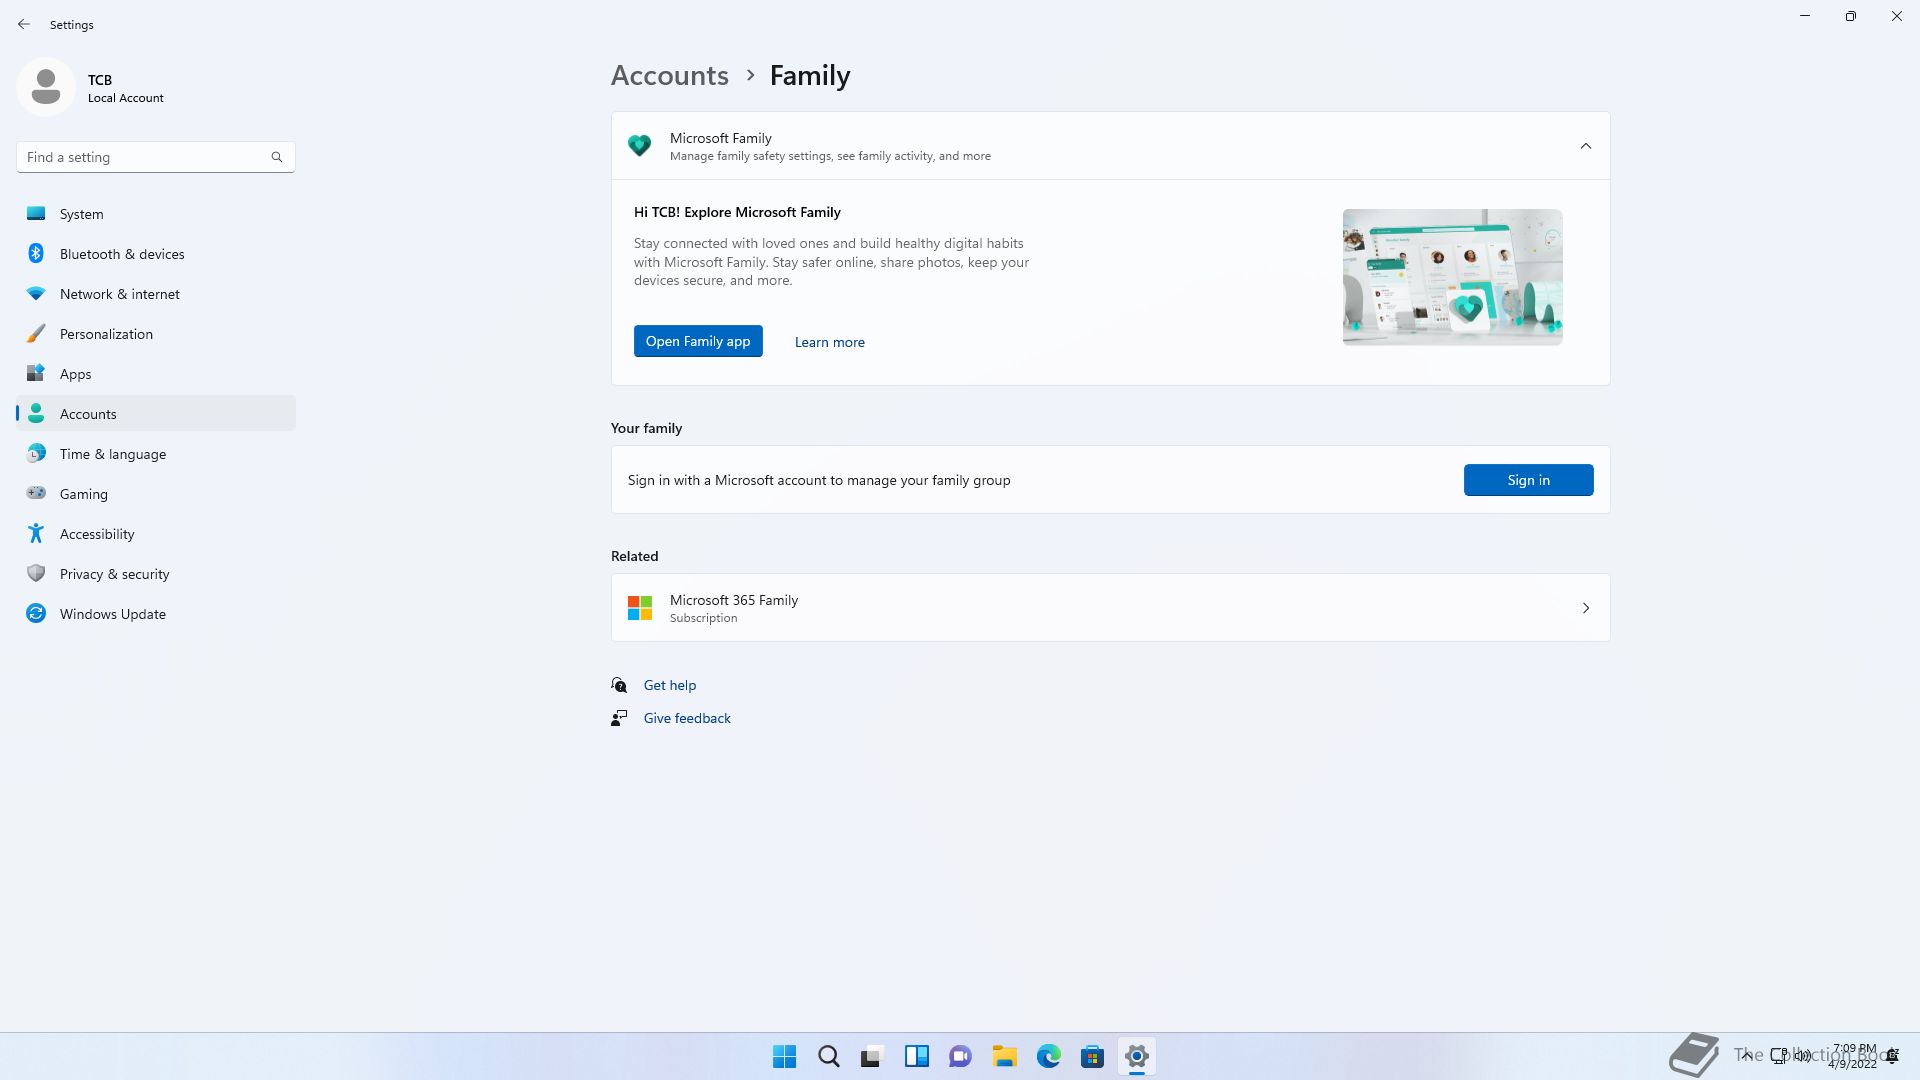The image size is (1920, 1080).
Task: Click the Network wifi icon in the sidebar
Action: point(36,294)
